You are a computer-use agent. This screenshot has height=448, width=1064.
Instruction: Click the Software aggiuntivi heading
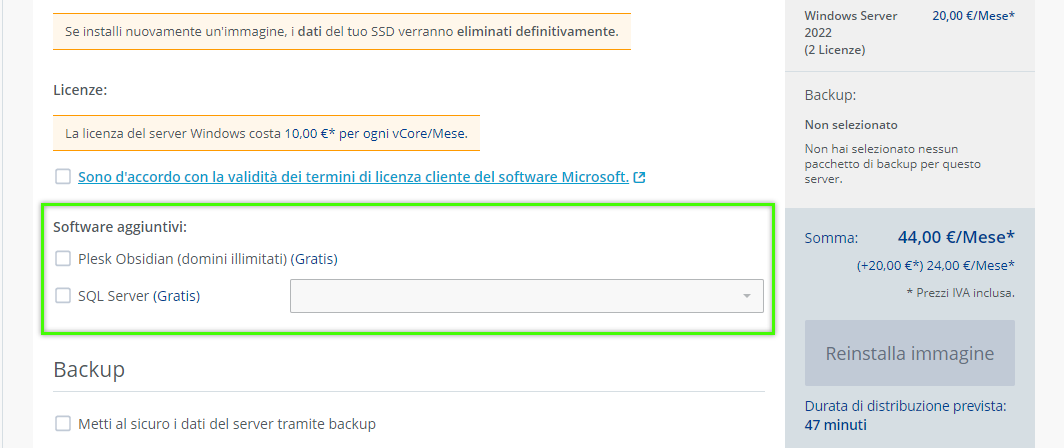[120, 227]
